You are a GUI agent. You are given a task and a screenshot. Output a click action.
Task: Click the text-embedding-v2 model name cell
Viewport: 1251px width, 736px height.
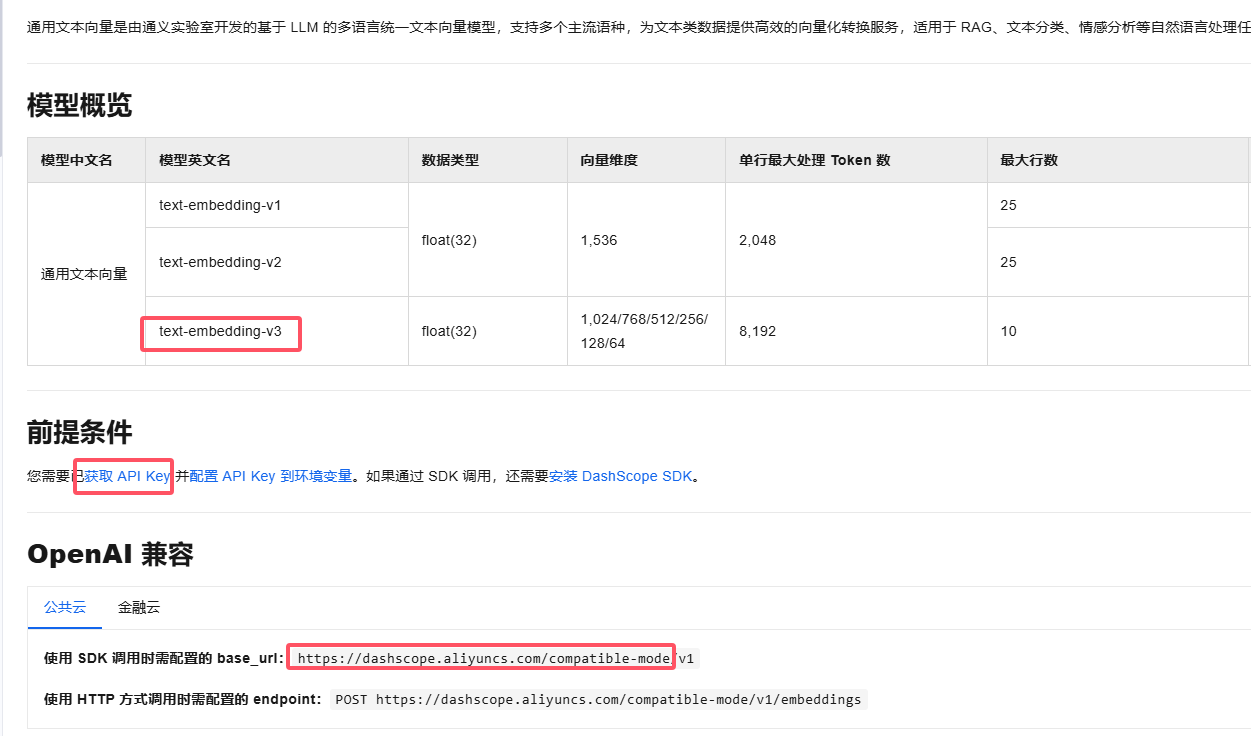coord(220,262)
